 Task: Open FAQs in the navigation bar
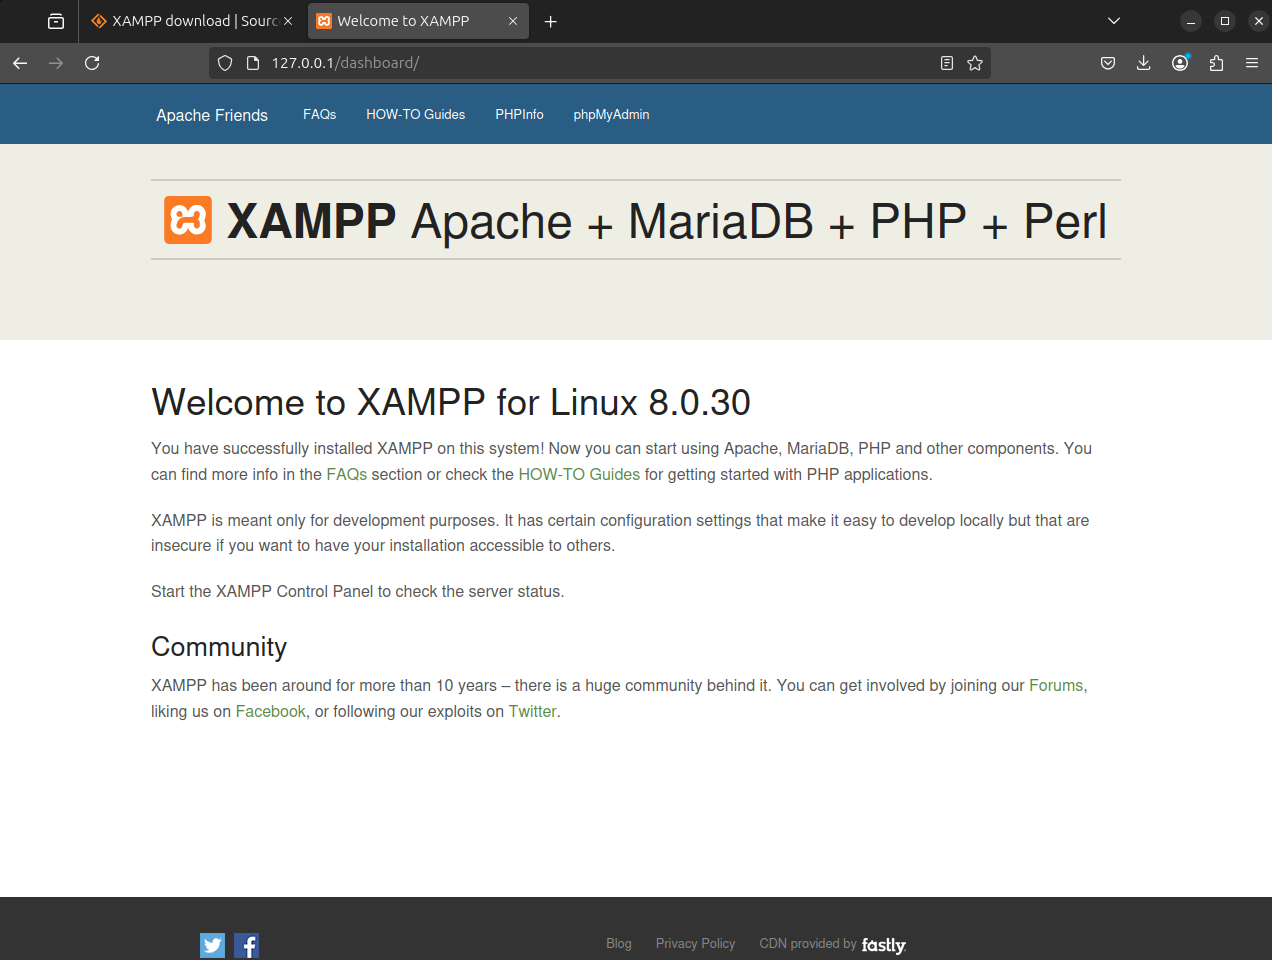tap(320, 114)
